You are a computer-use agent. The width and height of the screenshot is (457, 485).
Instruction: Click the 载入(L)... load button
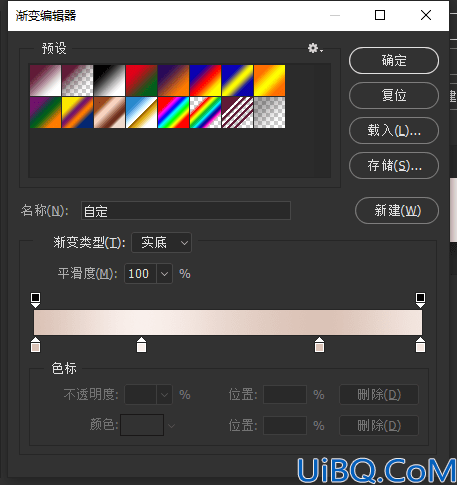coord(394,130)
